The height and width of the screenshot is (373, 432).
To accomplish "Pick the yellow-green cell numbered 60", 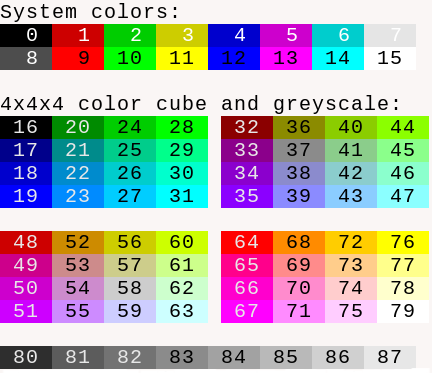I will (x=182, y=242).
